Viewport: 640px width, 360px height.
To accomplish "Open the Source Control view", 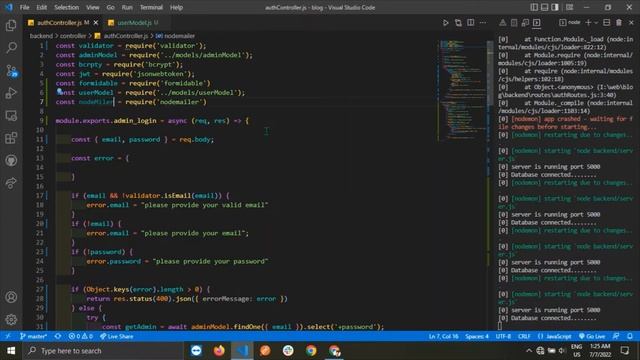I will pyautogui.click(x=11, y=71).
